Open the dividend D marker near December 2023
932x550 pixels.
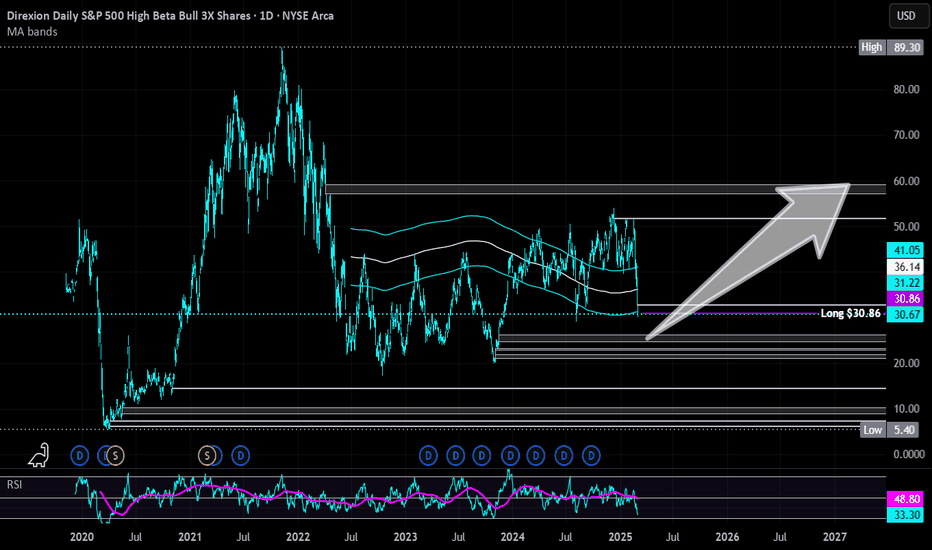click(x=510, y=456)
